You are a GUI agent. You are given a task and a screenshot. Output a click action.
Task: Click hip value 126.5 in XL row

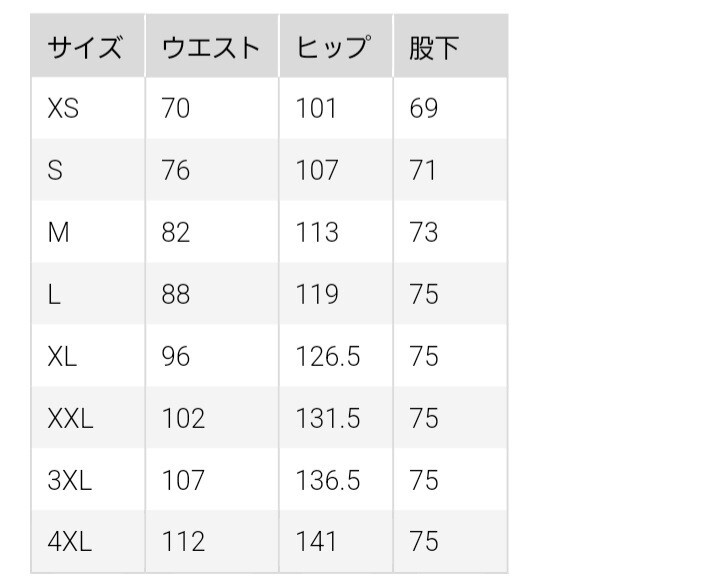pos(328,356)
